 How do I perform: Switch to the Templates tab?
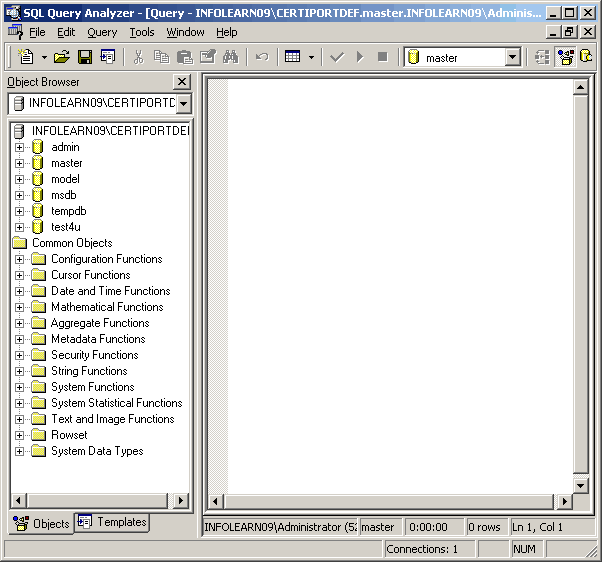point(112,522)
